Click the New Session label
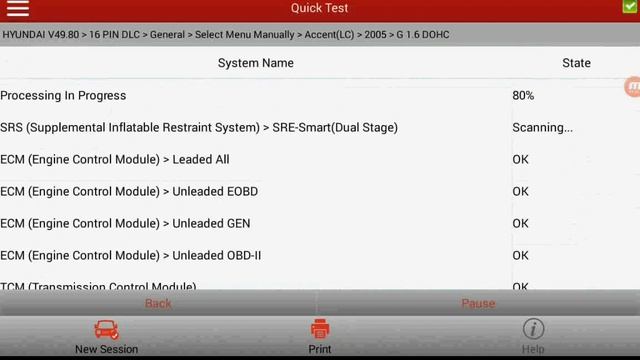This screenshot has width=640, height=360. pos(107,349)
